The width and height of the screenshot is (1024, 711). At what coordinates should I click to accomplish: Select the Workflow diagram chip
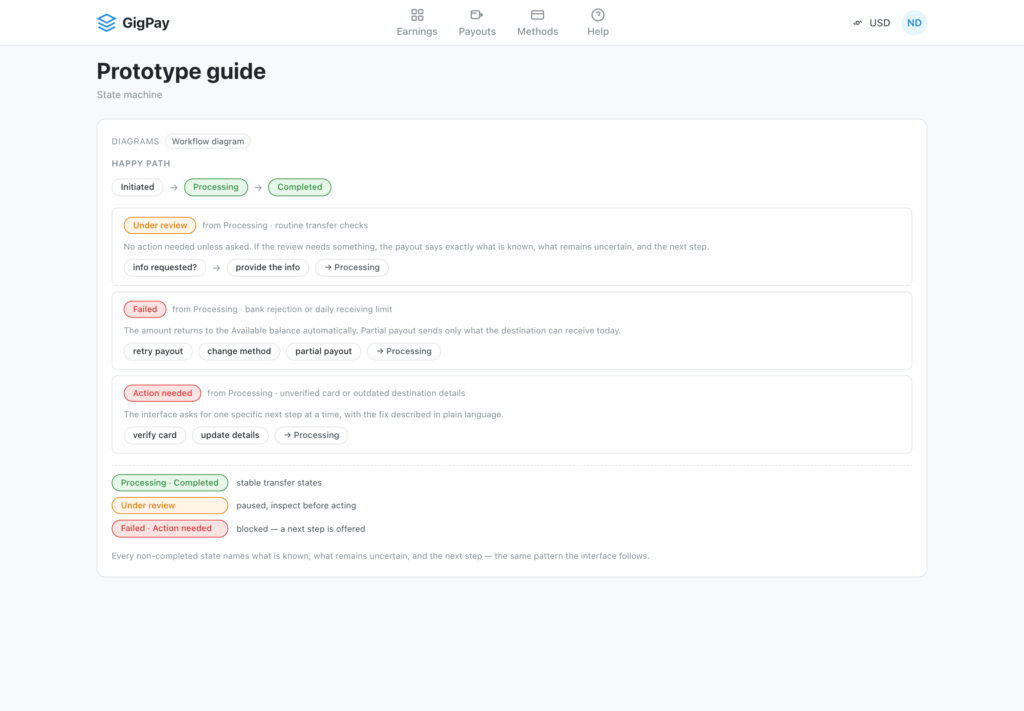click(x=208, y=141)
